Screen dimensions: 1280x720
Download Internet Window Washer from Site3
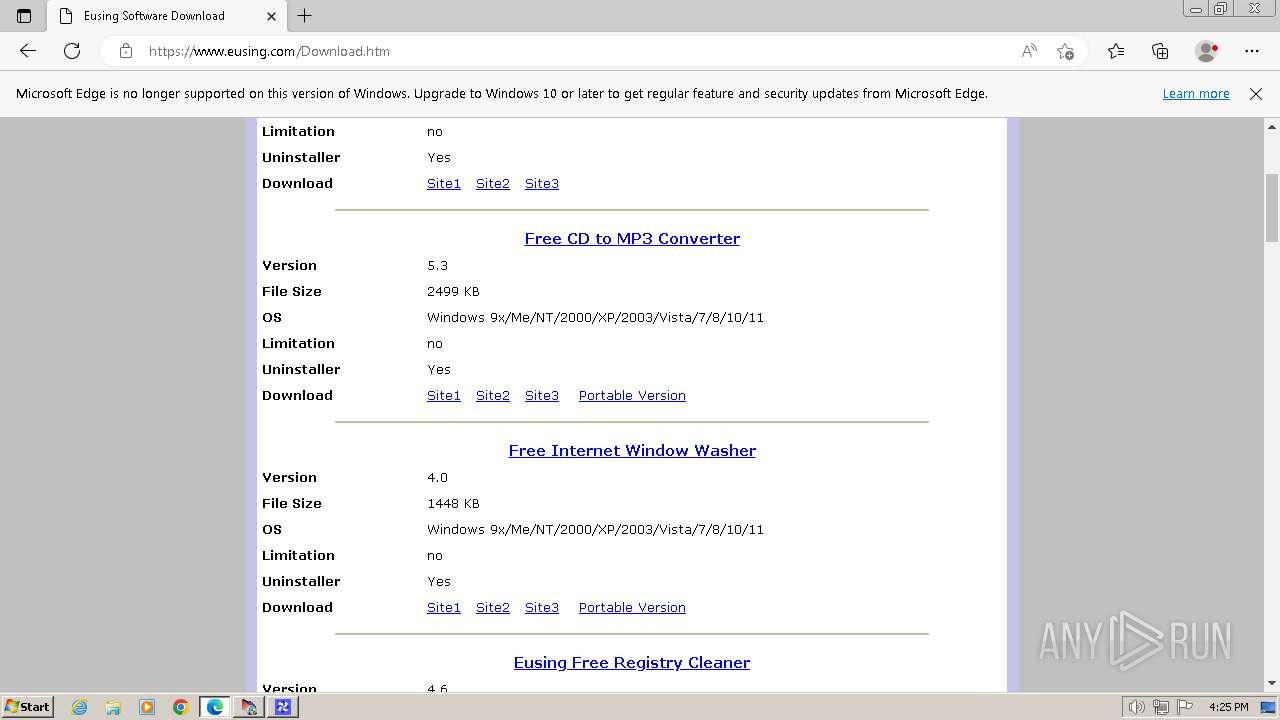pyautogui.click(x=542, y=607)
